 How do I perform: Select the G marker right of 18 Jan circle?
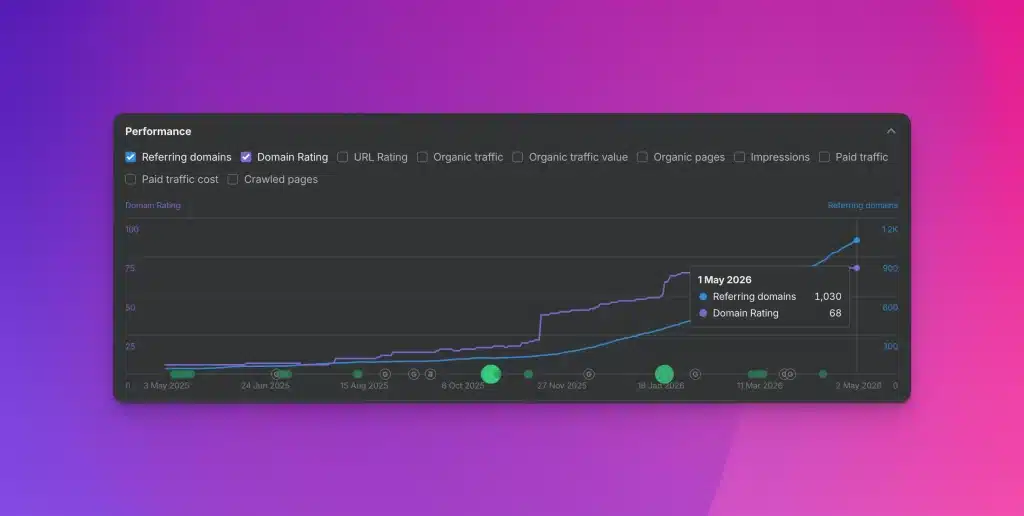tap(696, 374)
